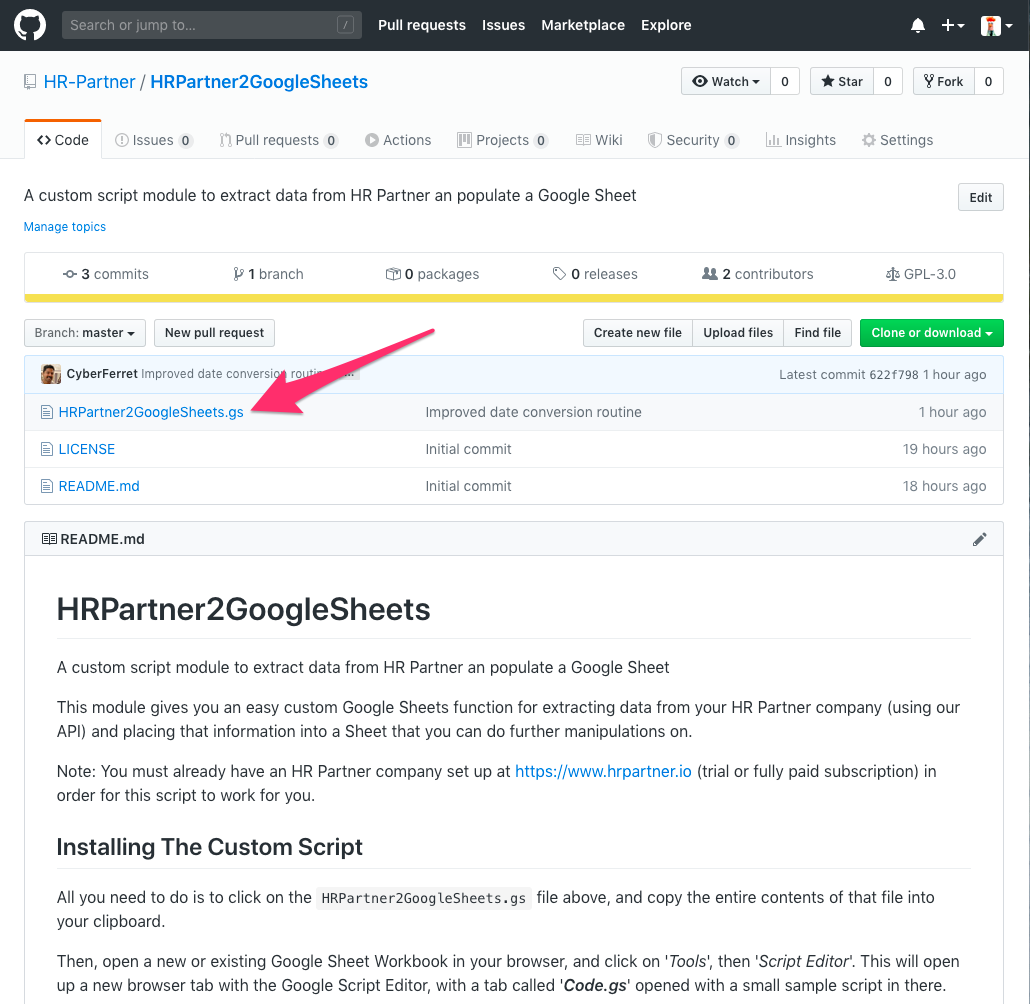Fork this repository
The width and height of the screenshot is (1030, 1004).
coord(944,81)
